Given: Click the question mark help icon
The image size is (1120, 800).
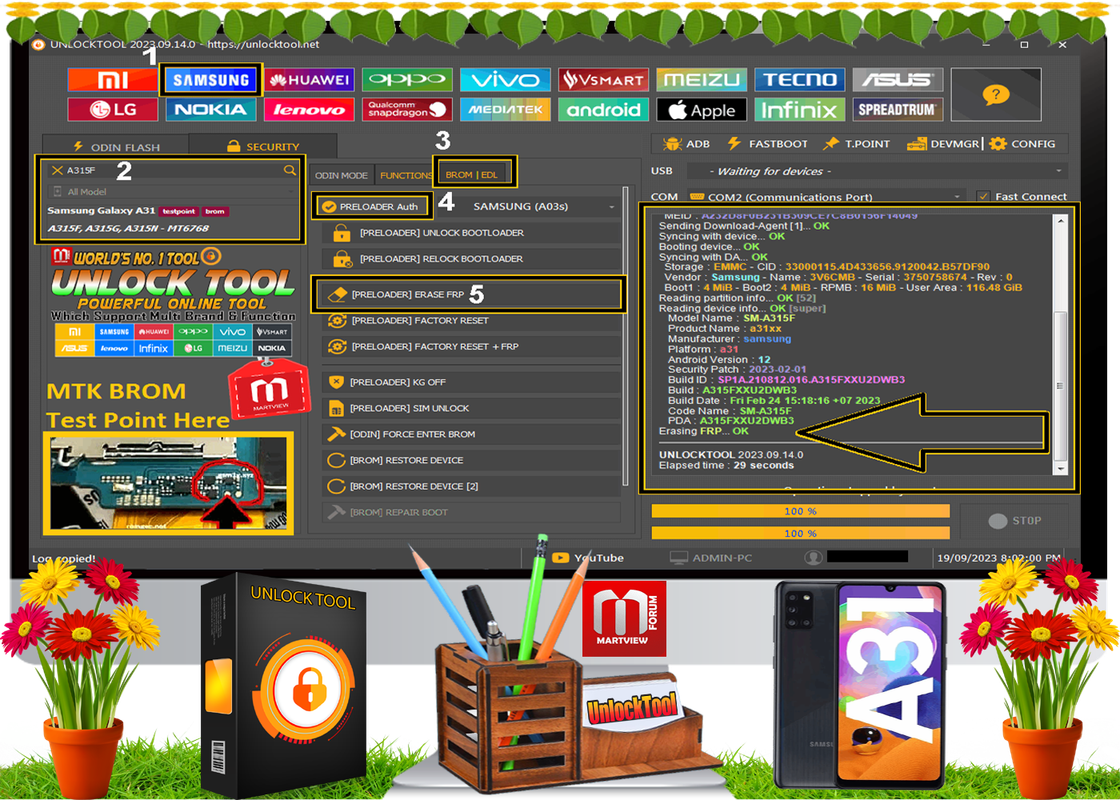Looking at the screenshot, I should tap(996, 94).
